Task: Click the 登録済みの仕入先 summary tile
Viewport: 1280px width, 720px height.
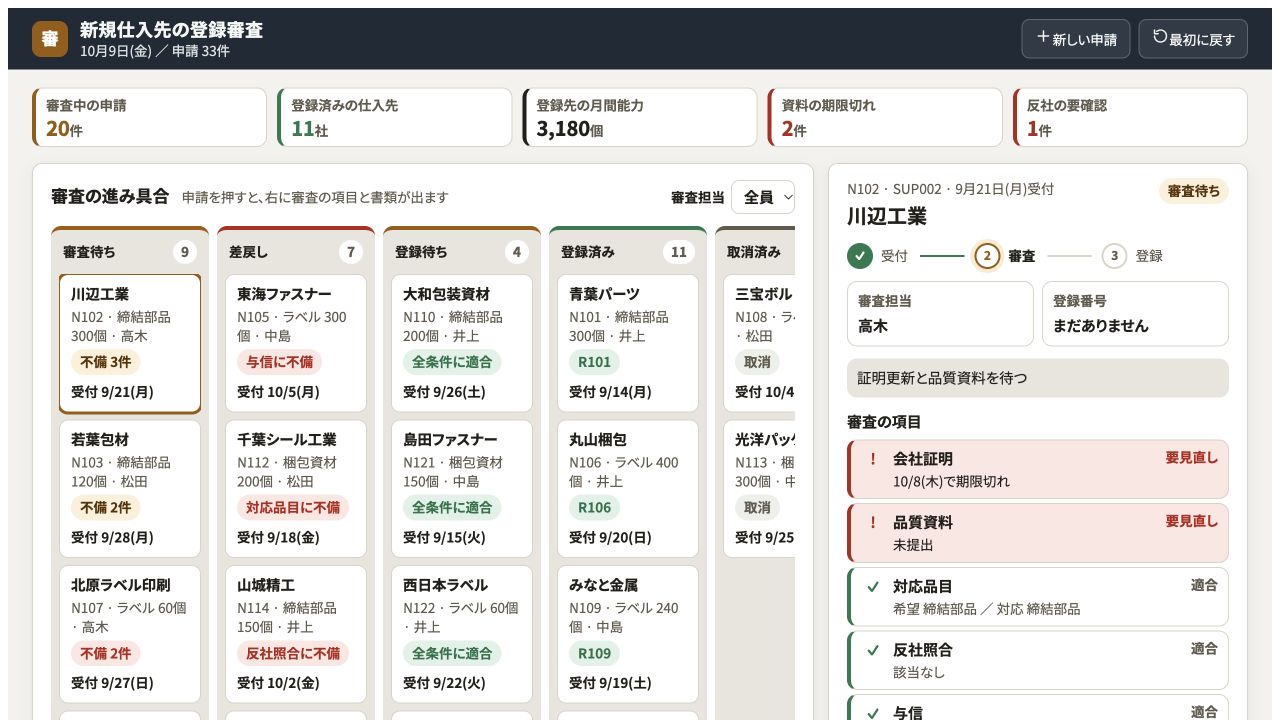Action: click(x=395, y=117)
